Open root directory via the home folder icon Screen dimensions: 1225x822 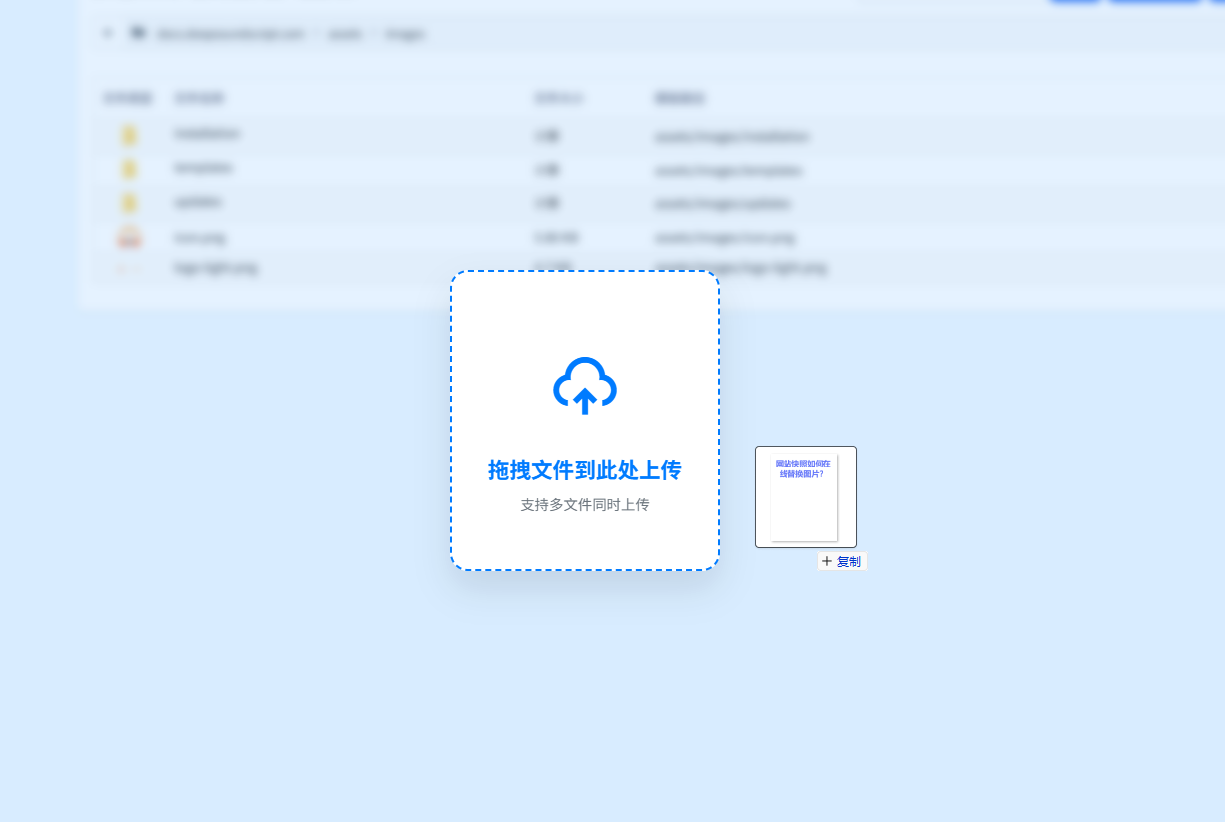point(137,33)
